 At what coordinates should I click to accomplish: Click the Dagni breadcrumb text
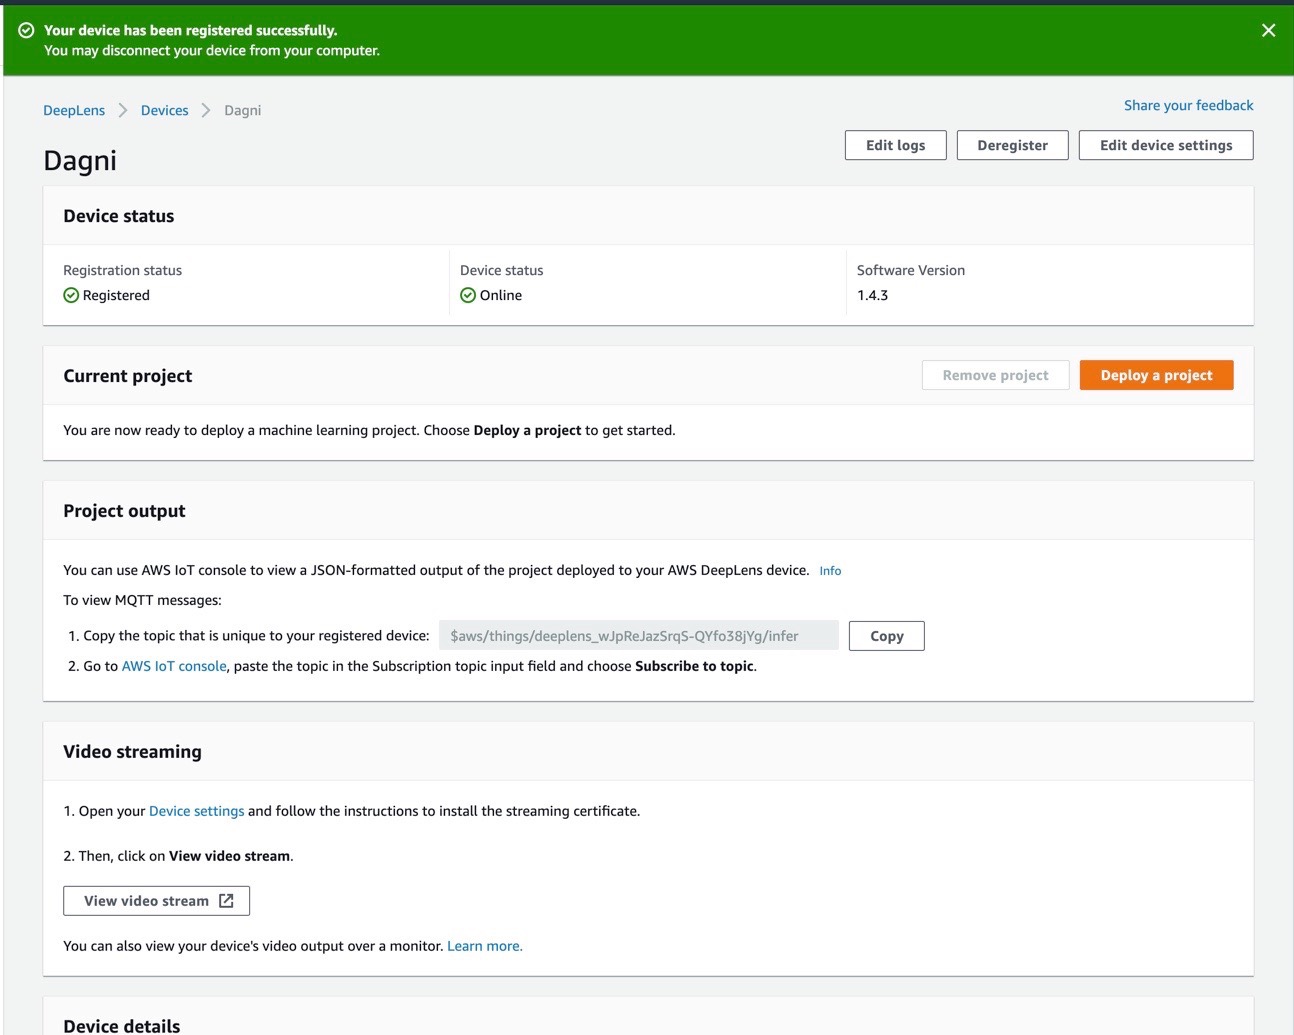(x=243, y=110)
